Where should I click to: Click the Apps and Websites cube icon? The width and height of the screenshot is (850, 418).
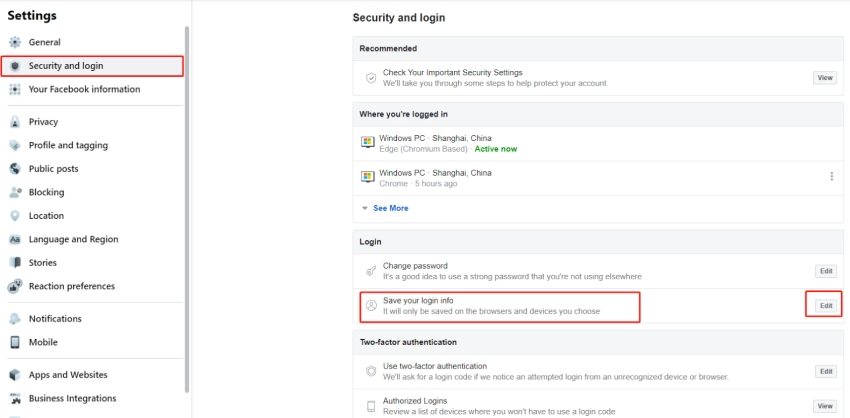click(15, 375)
